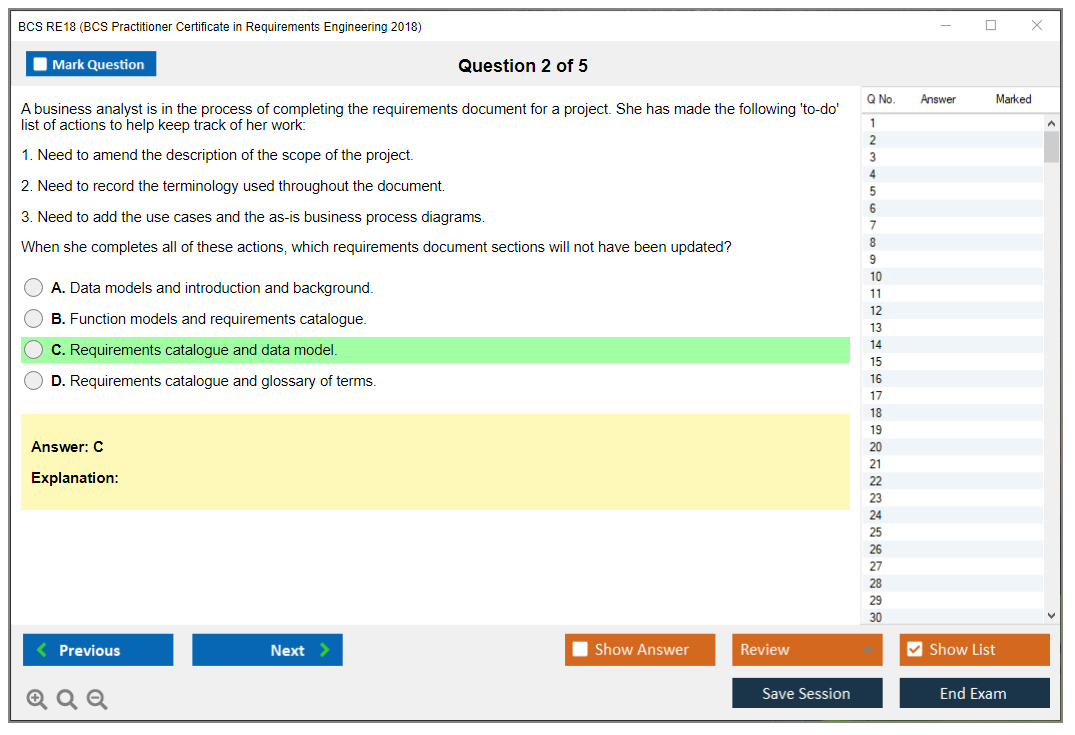Click the End Exam button
Image resolution: width=1075 pixels, height=735 pixels.
(973, 693)
